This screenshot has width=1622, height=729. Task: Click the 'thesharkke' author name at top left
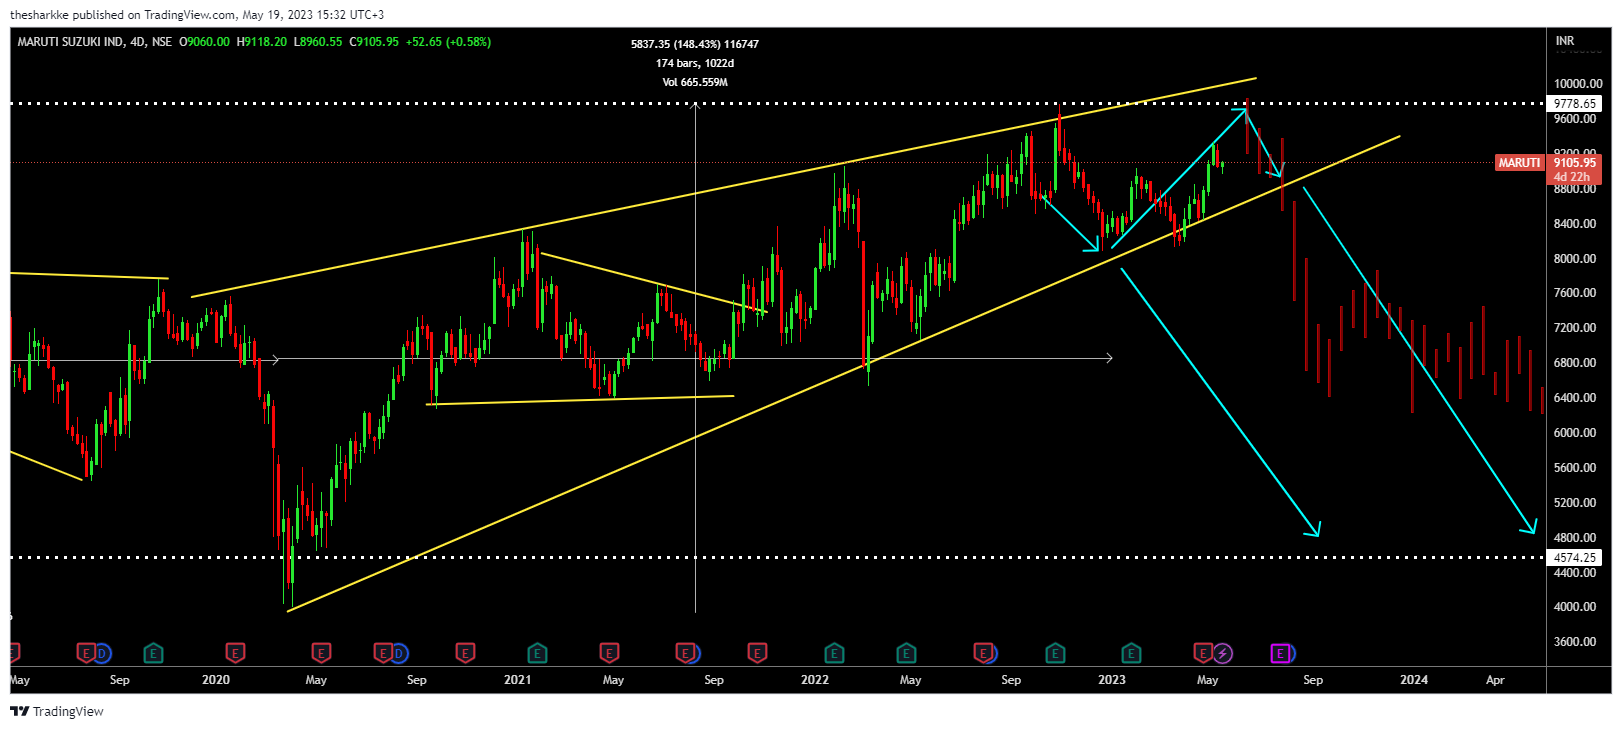39,15
